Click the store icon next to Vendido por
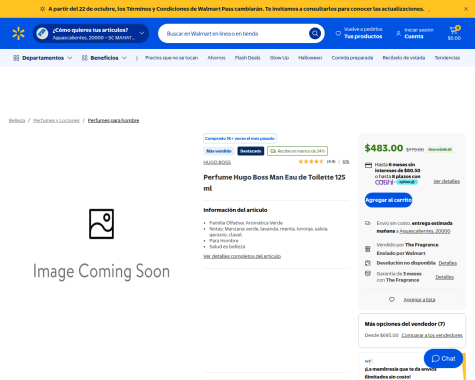The width and height of the screenshot is (475, 380). [x=368, y=249]
